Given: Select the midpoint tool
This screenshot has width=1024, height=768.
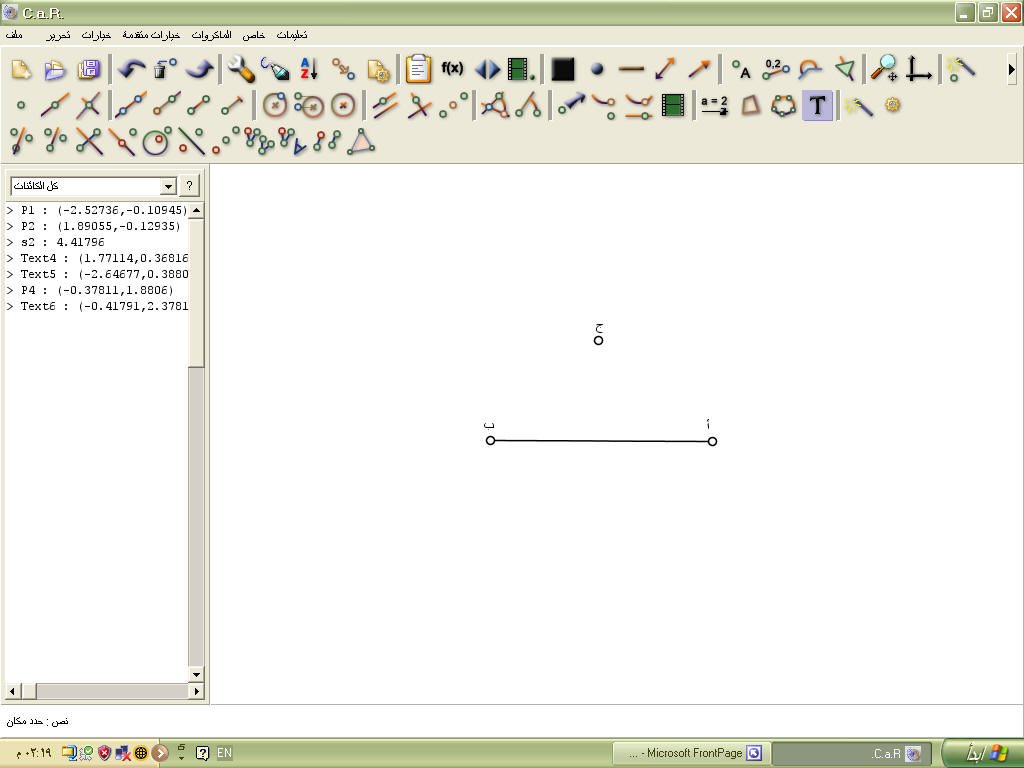Looking at the screenshot, I should coord(453,105).
